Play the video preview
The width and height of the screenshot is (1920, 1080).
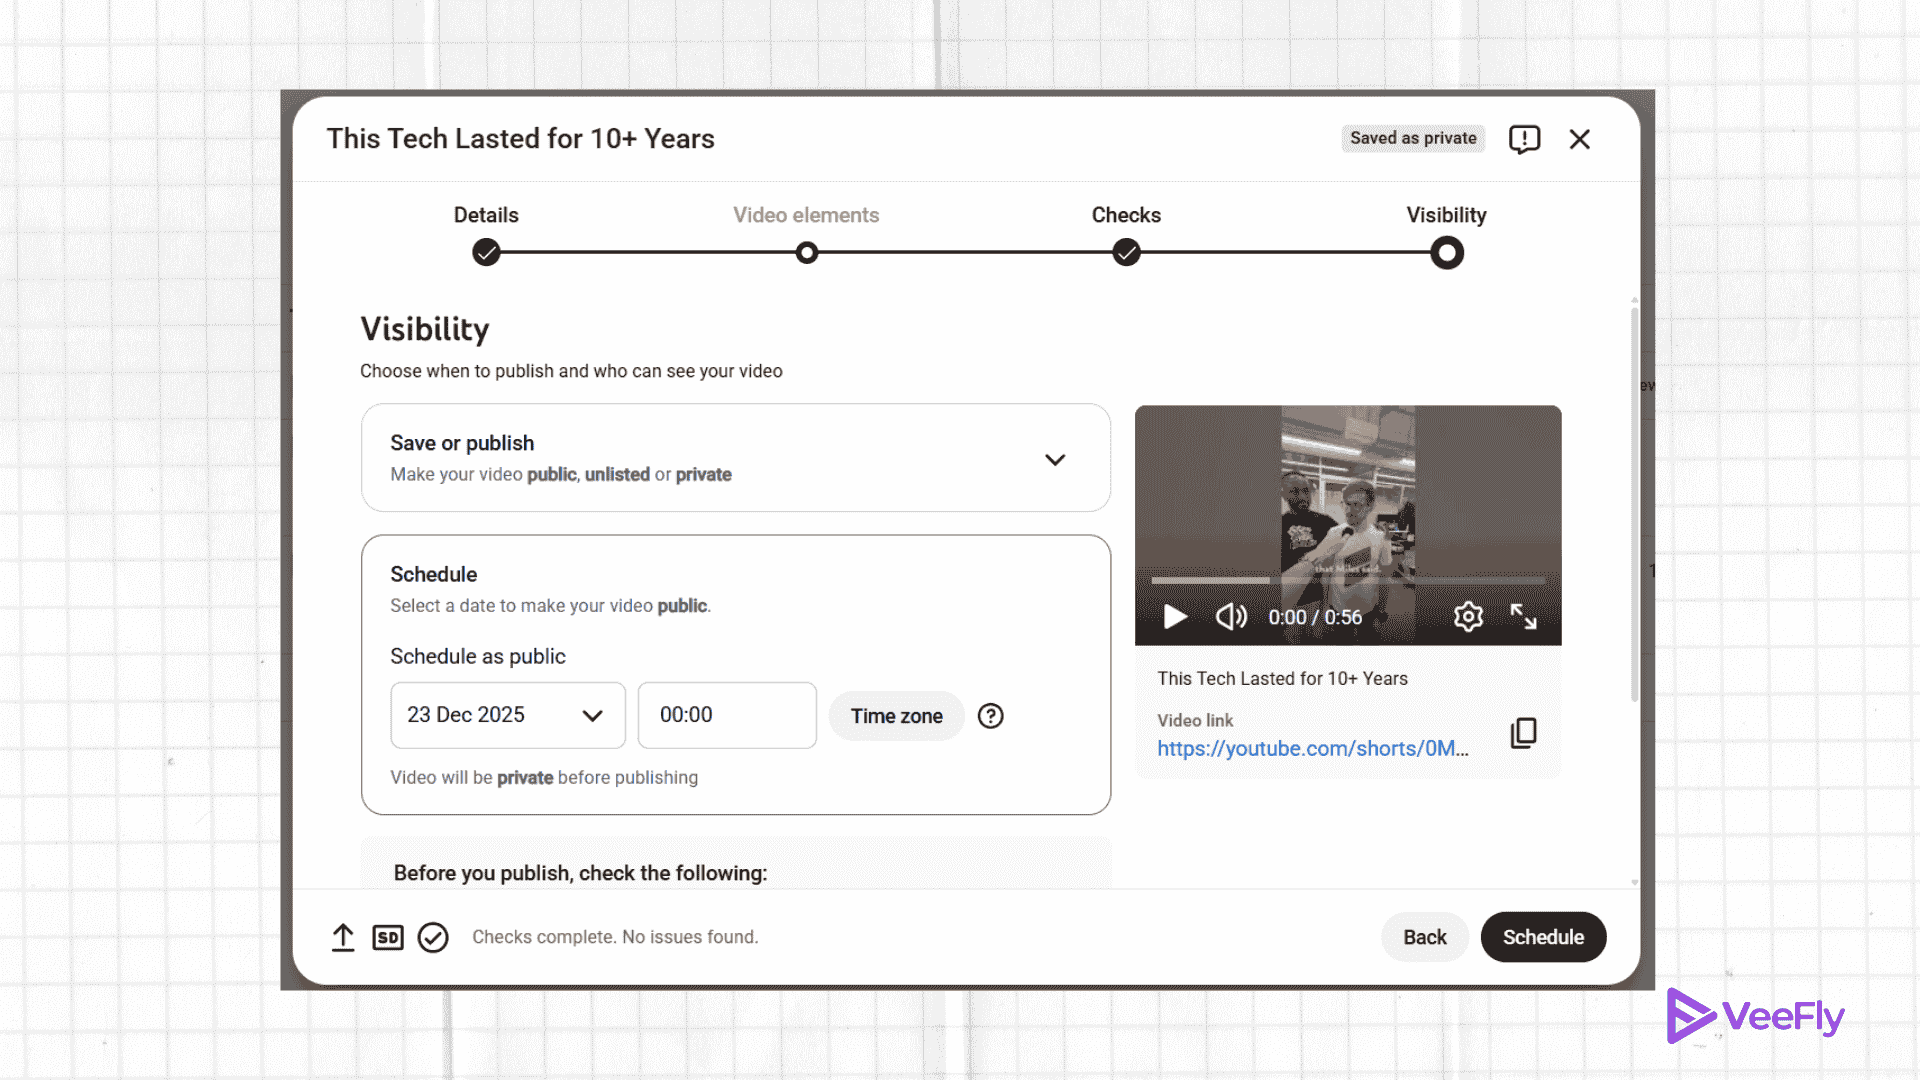pos(1176,617)
